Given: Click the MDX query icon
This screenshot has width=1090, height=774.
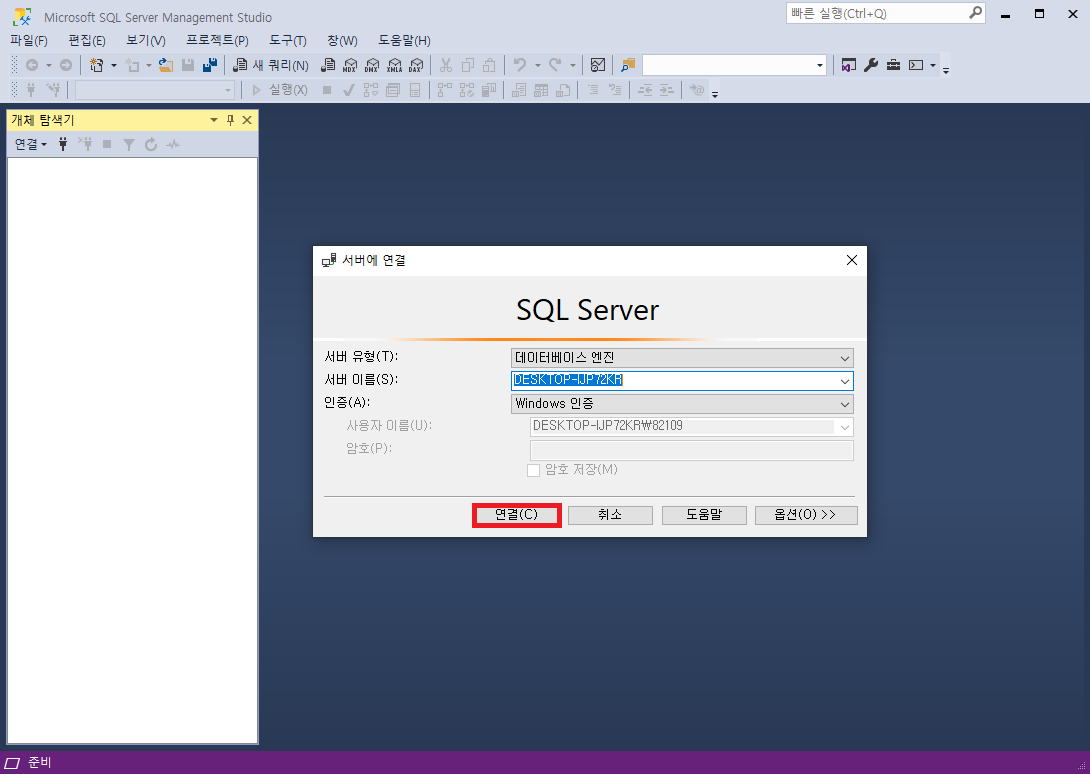Looking at the screenshot, I should [350, 65].
